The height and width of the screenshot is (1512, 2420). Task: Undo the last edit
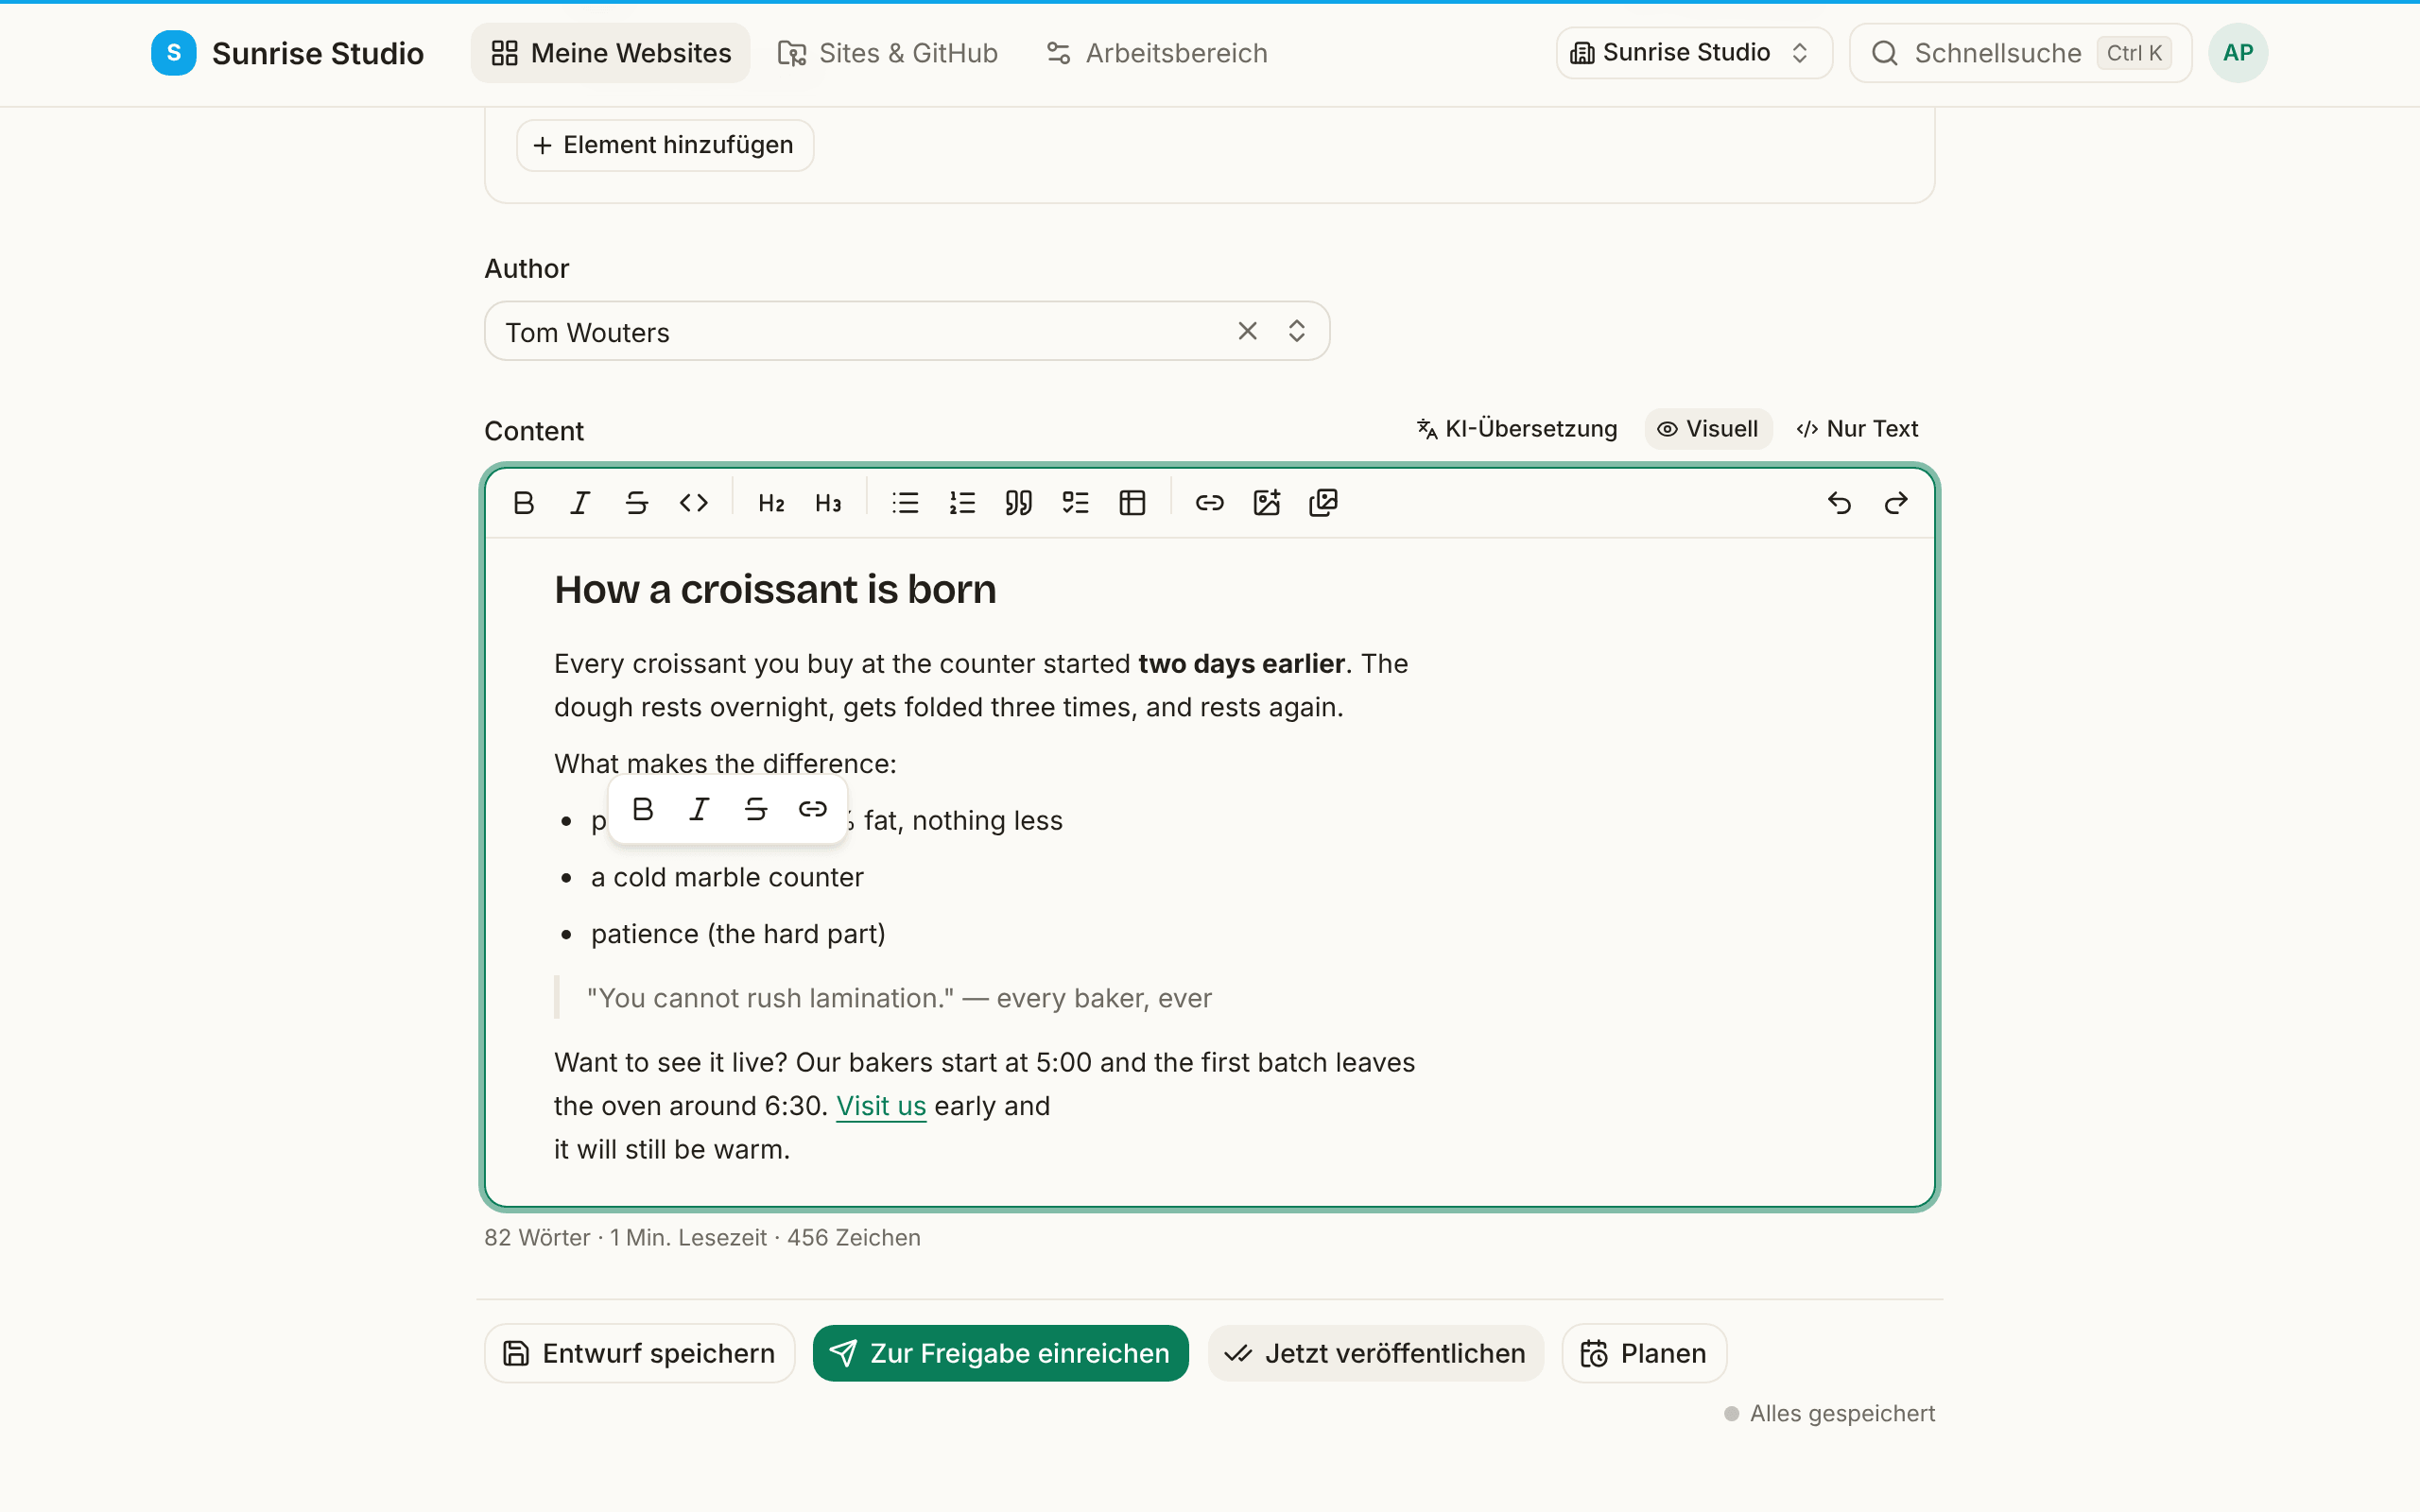tap(1839, 503)
